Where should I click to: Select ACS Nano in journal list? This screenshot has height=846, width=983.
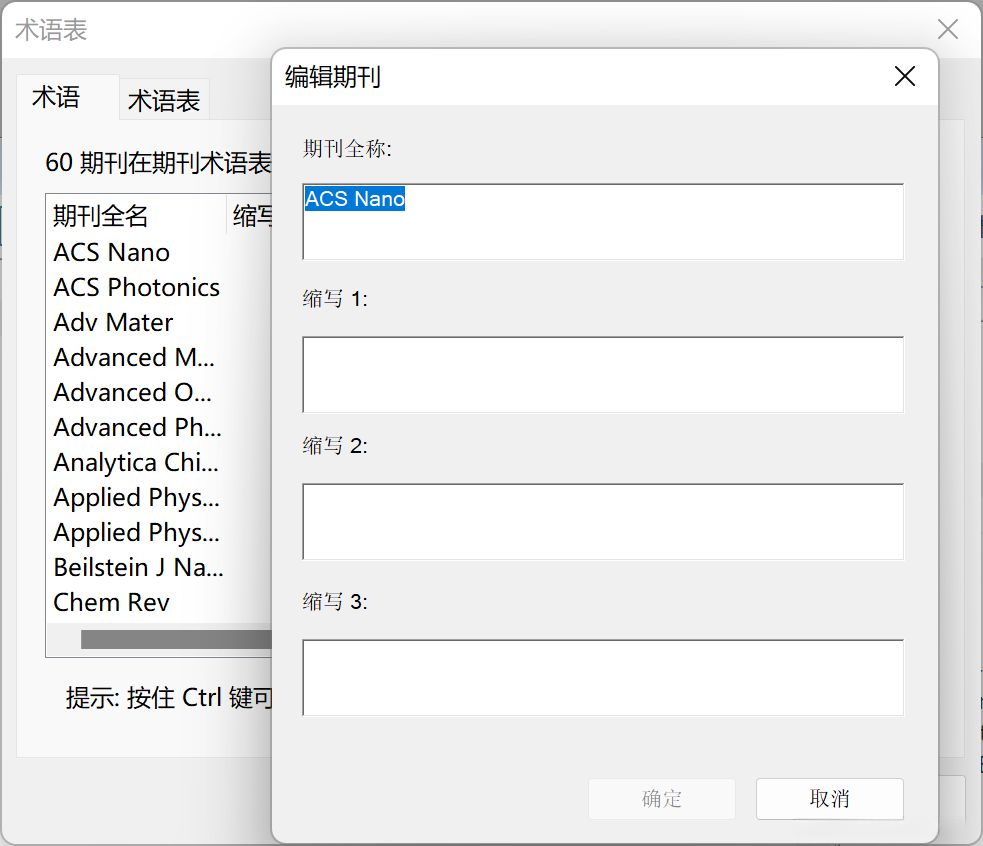(112, 252)
